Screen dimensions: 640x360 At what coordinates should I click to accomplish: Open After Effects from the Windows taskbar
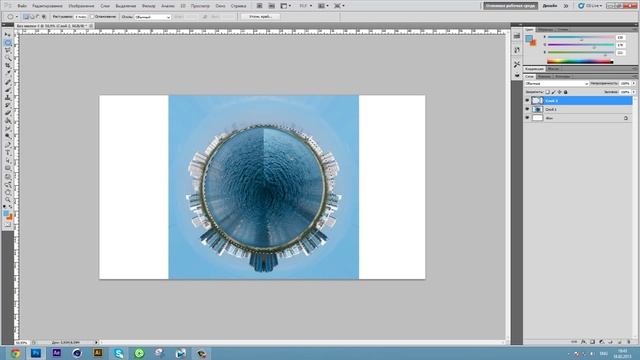(57, 353)
